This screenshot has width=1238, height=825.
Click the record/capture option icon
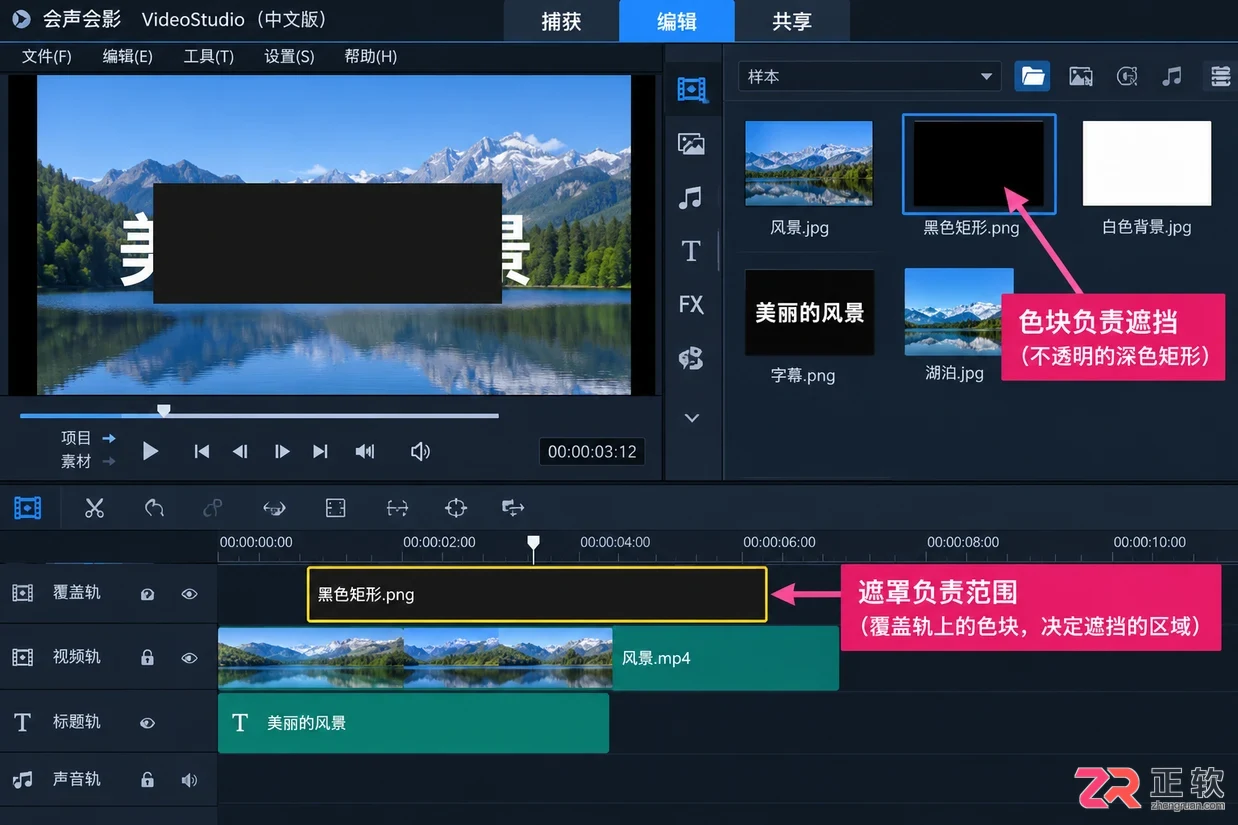[274, 508]
